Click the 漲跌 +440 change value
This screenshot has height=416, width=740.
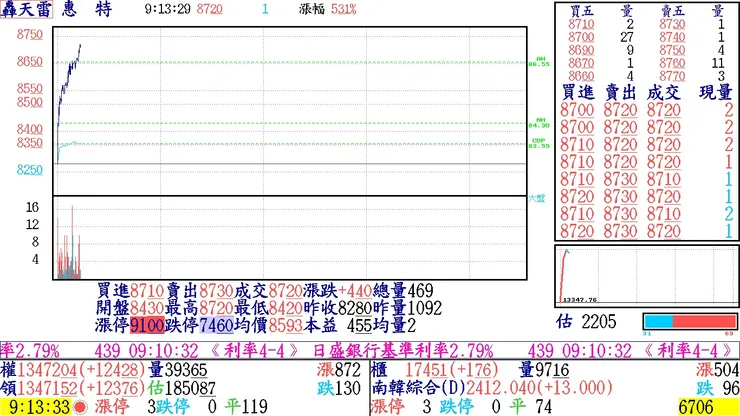coord(337,290)
